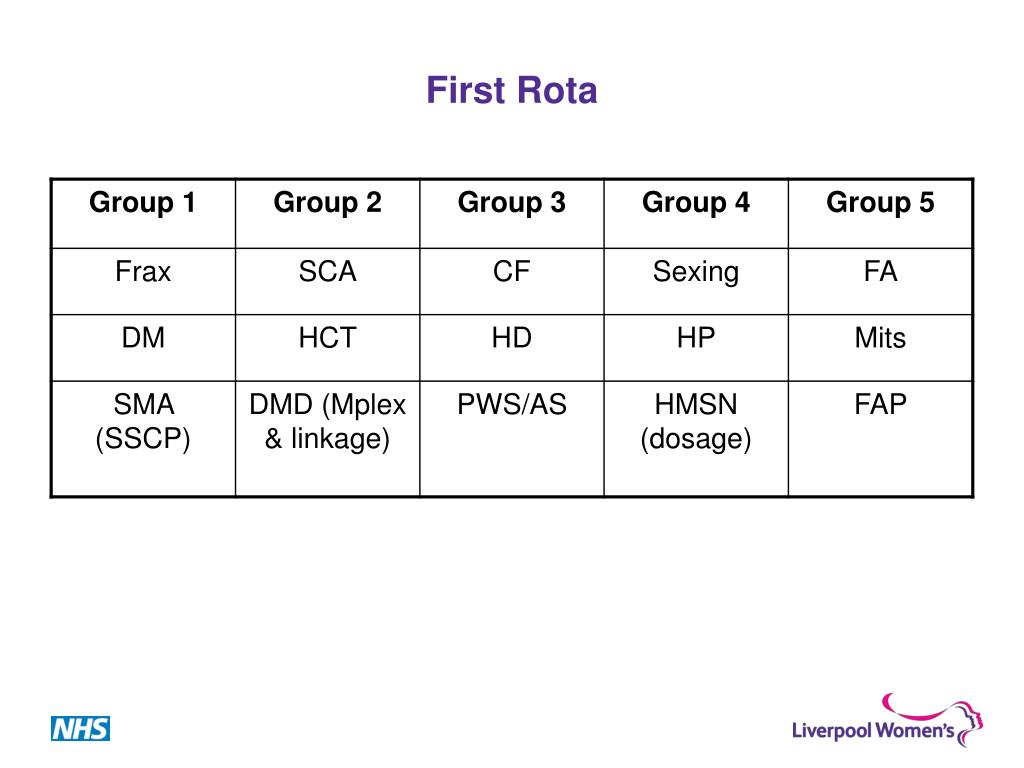This screenshot has width=1024, height=768.
Task: Click the Group 5 header cell
Action: tap(880, 214)
